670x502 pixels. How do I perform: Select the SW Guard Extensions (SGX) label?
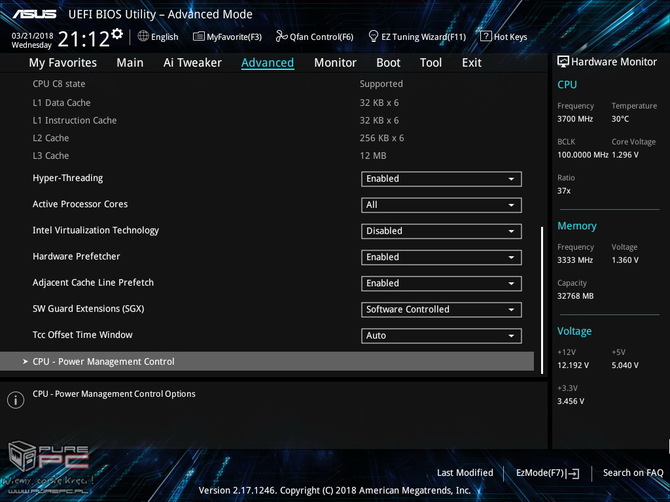pos(88,308)
